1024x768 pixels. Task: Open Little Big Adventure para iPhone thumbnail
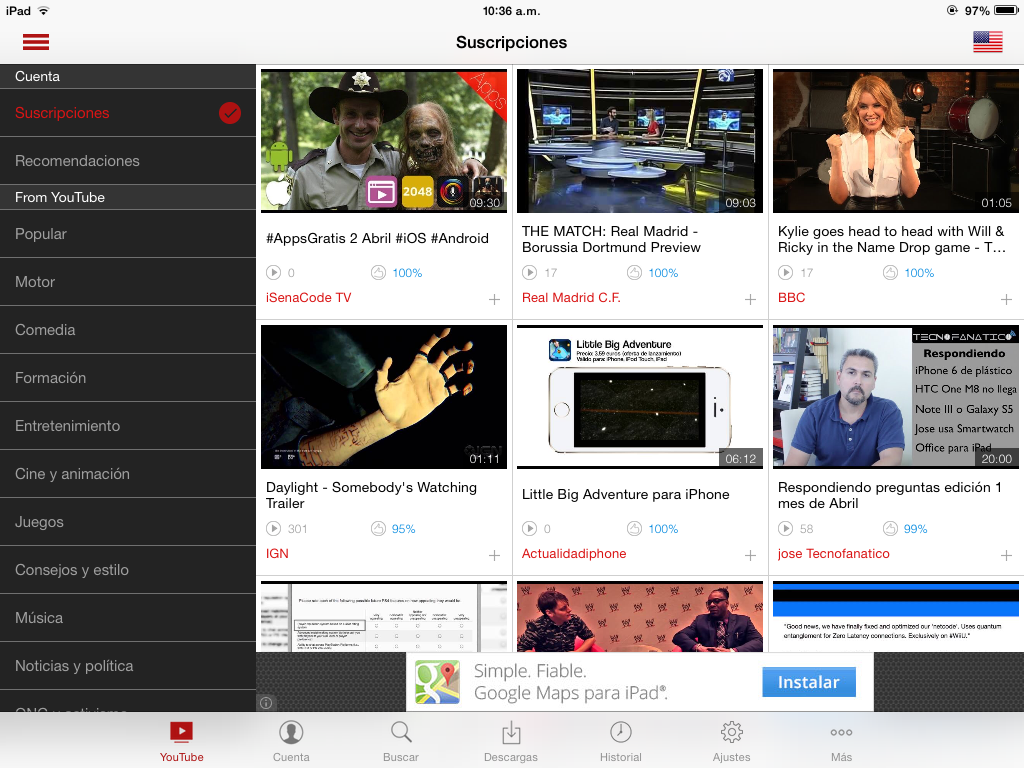click(640, 397)
